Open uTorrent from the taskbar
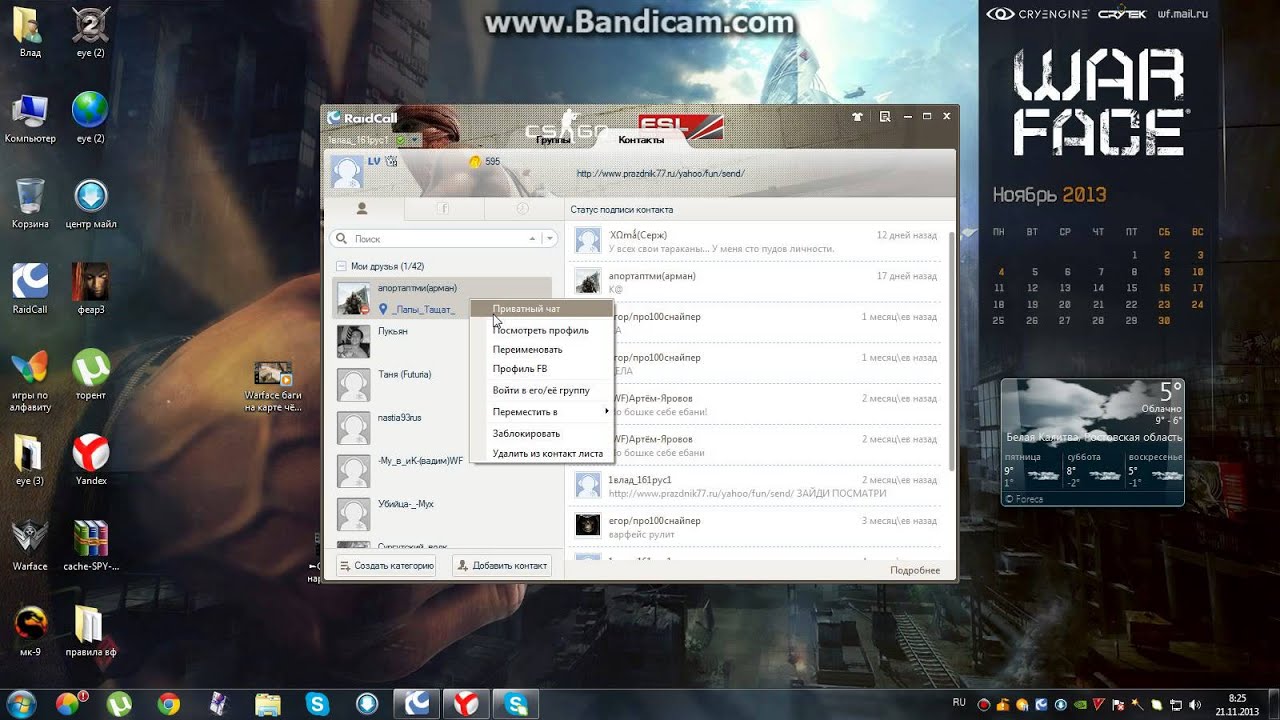This screenshot has width=1280, height=720. (119, 703)
